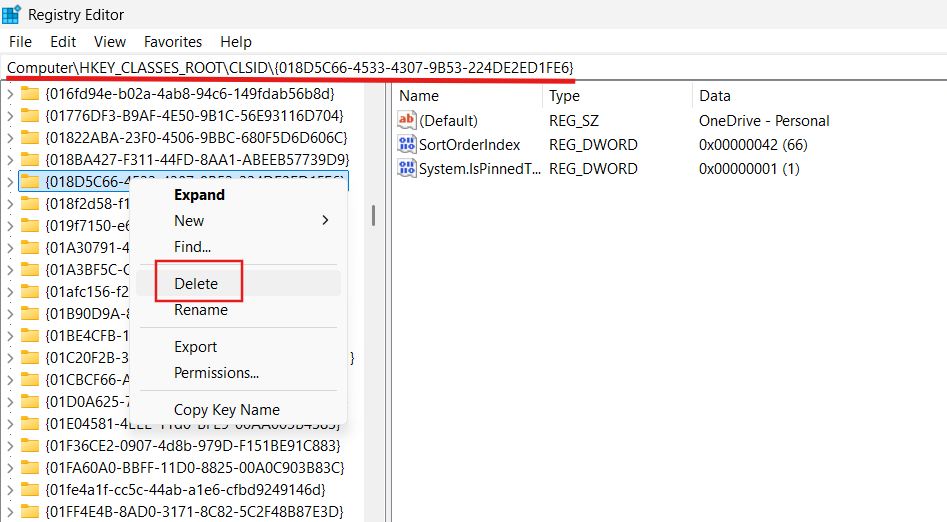The height and width of the screenshot is (522, 947).
Task: Expand the {01F36CE2-0907-4d8b-979D-F151BE91C883} key
Action: pyautogui.click(x=10, y=446)
